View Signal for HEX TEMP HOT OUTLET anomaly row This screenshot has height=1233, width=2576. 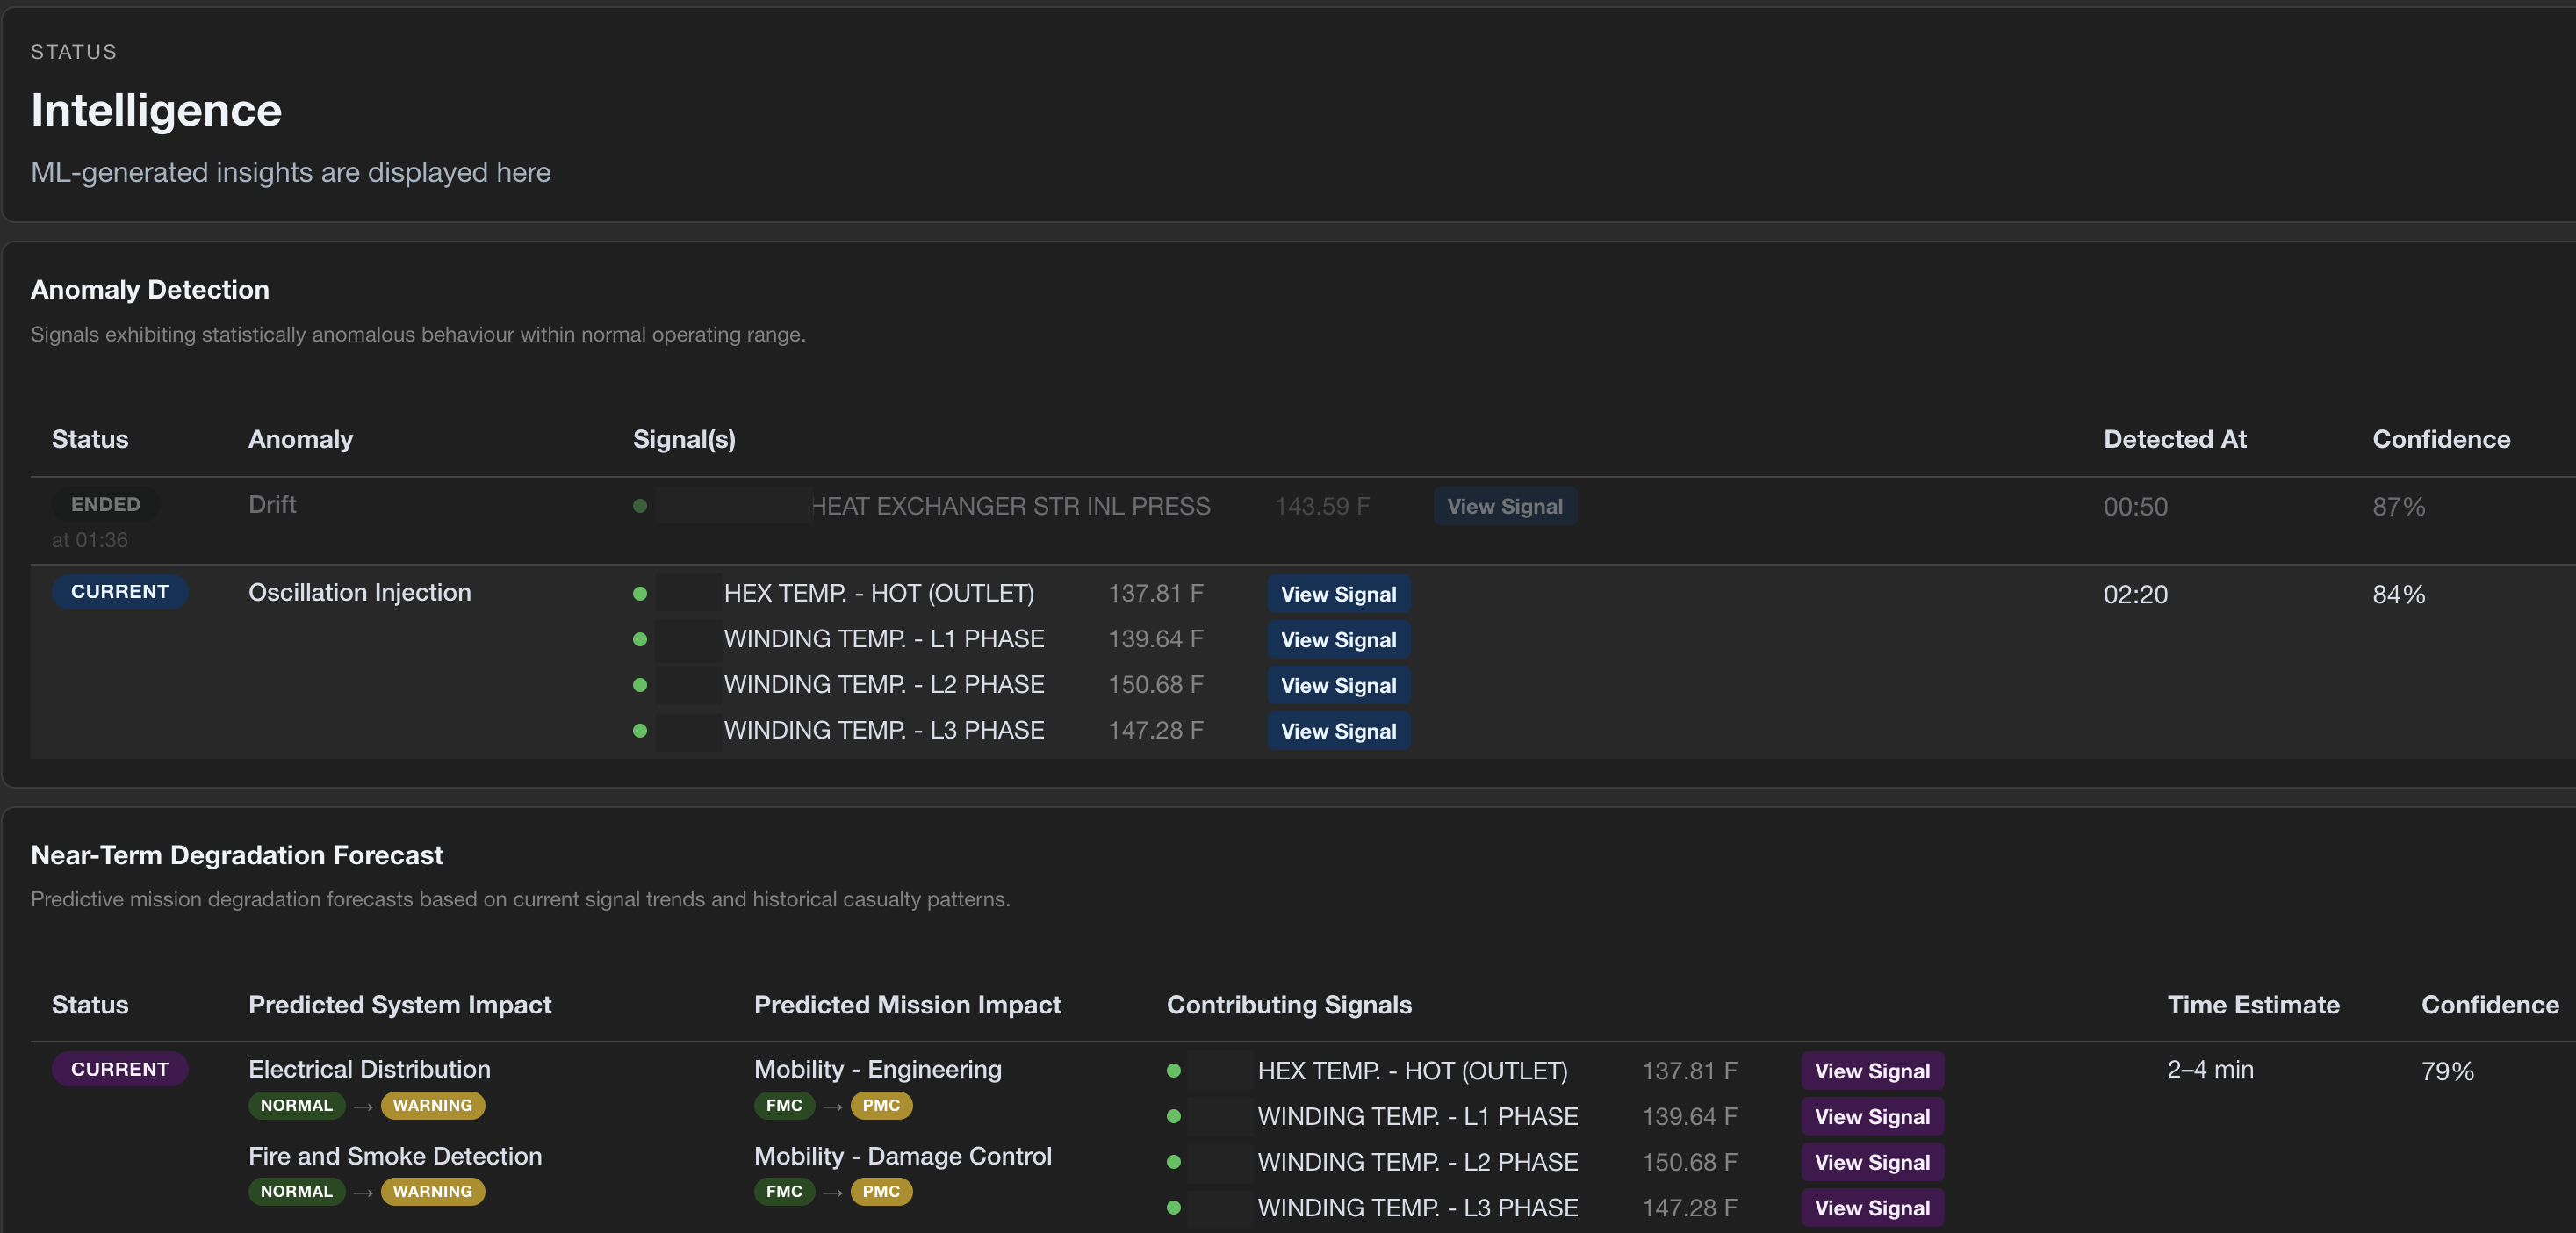1338,594
